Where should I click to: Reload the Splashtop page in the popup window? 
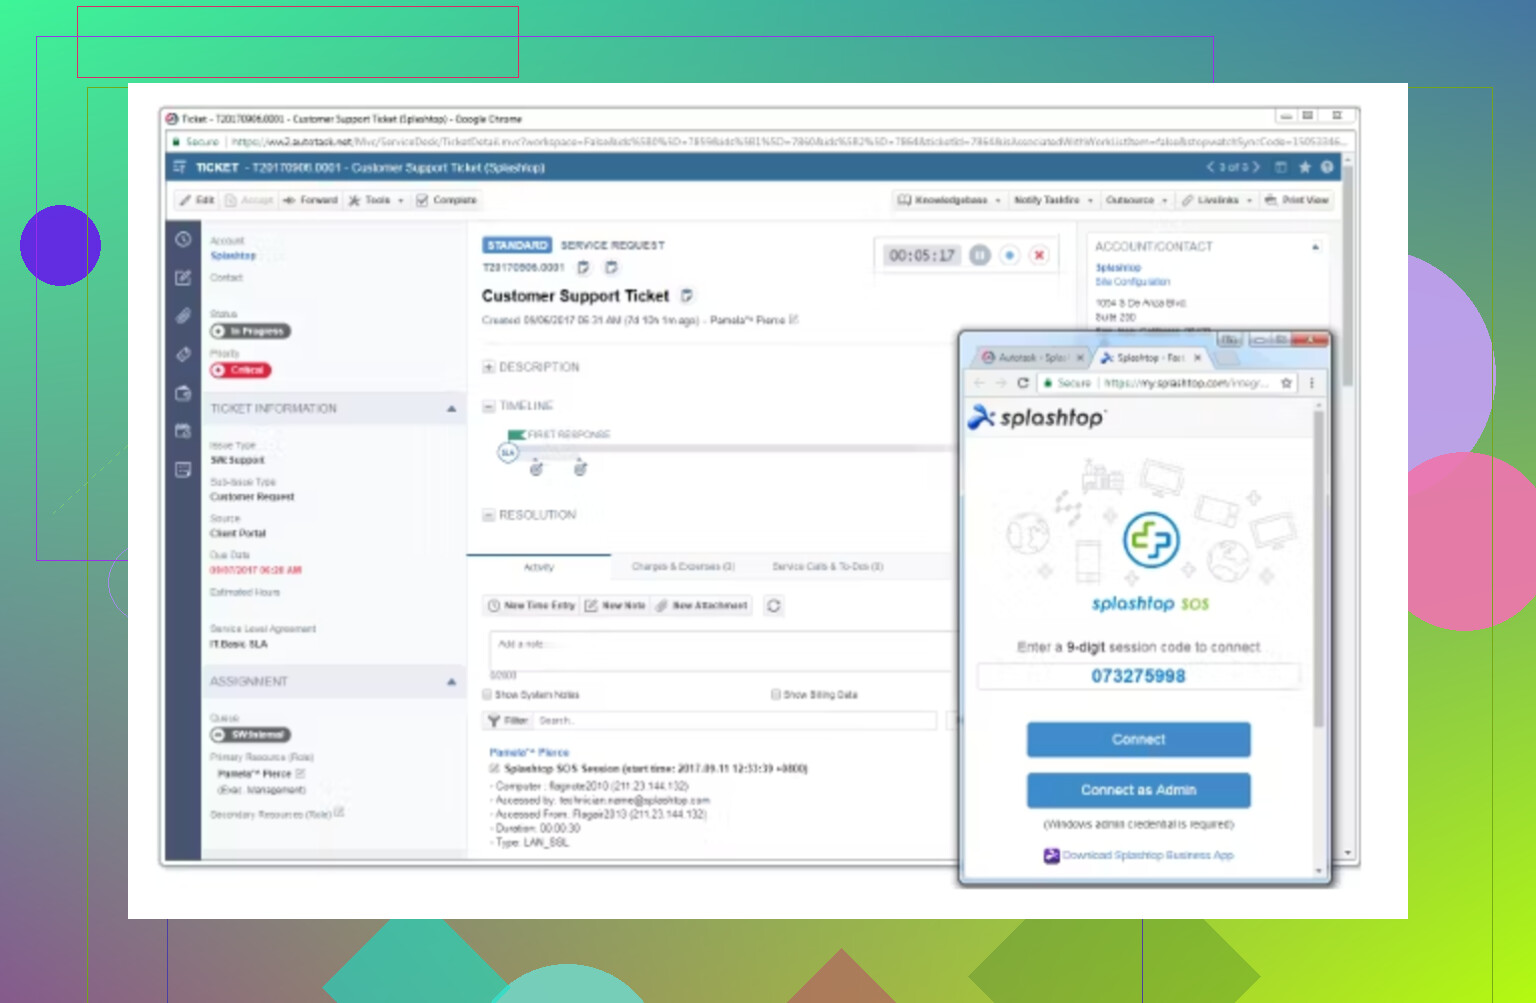click(x=1022, y=383)
